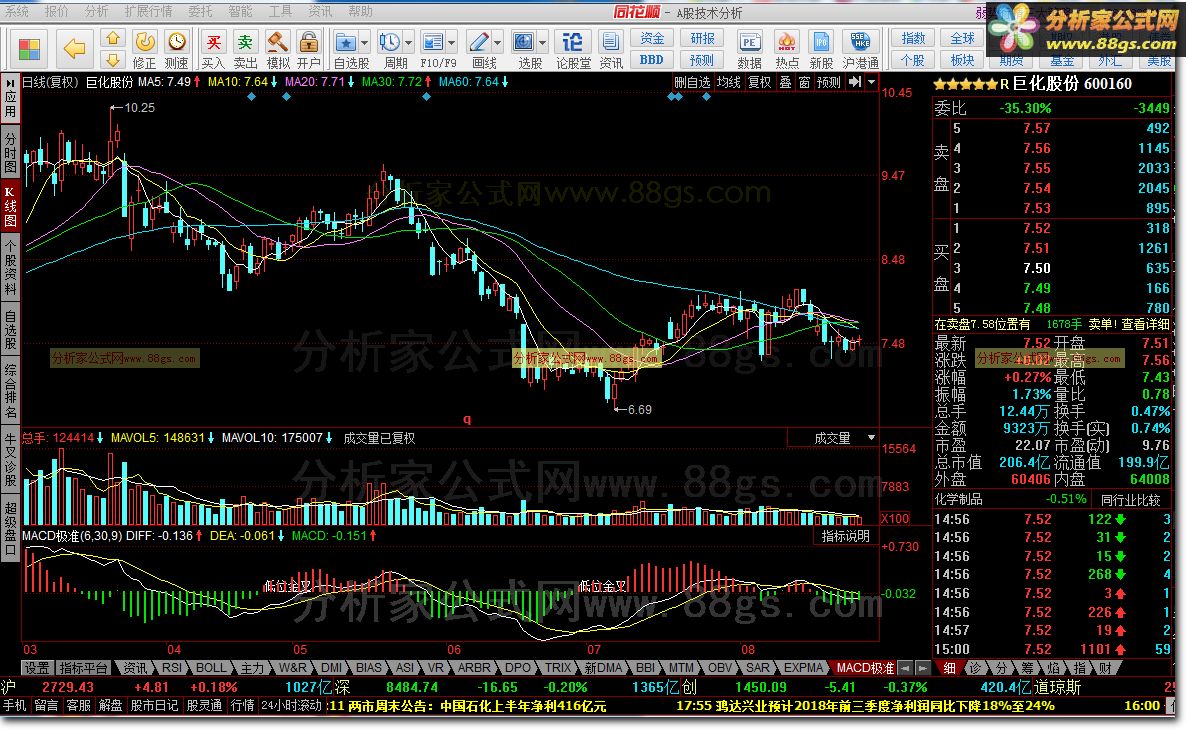Open the 24小时滚动 news ticker button
Viewport: 1188px width, 730px height.
point(292,706)
